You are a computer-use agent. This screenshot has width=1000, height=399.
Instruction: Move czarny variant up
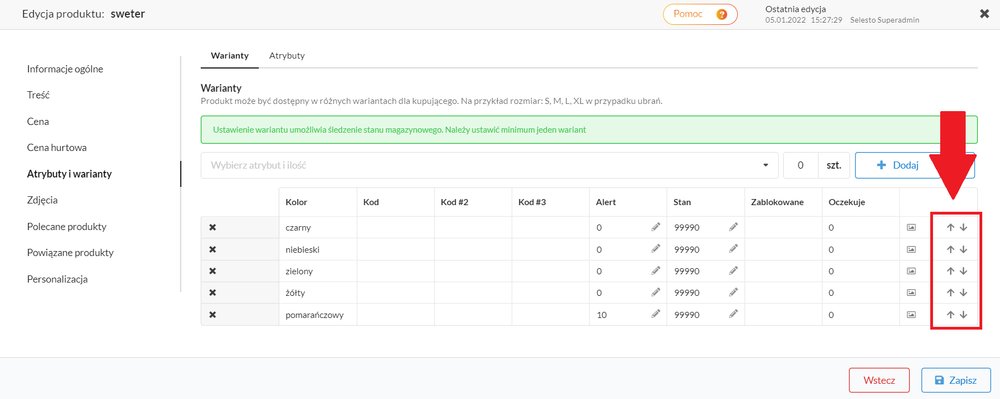[x=950, y=228]
